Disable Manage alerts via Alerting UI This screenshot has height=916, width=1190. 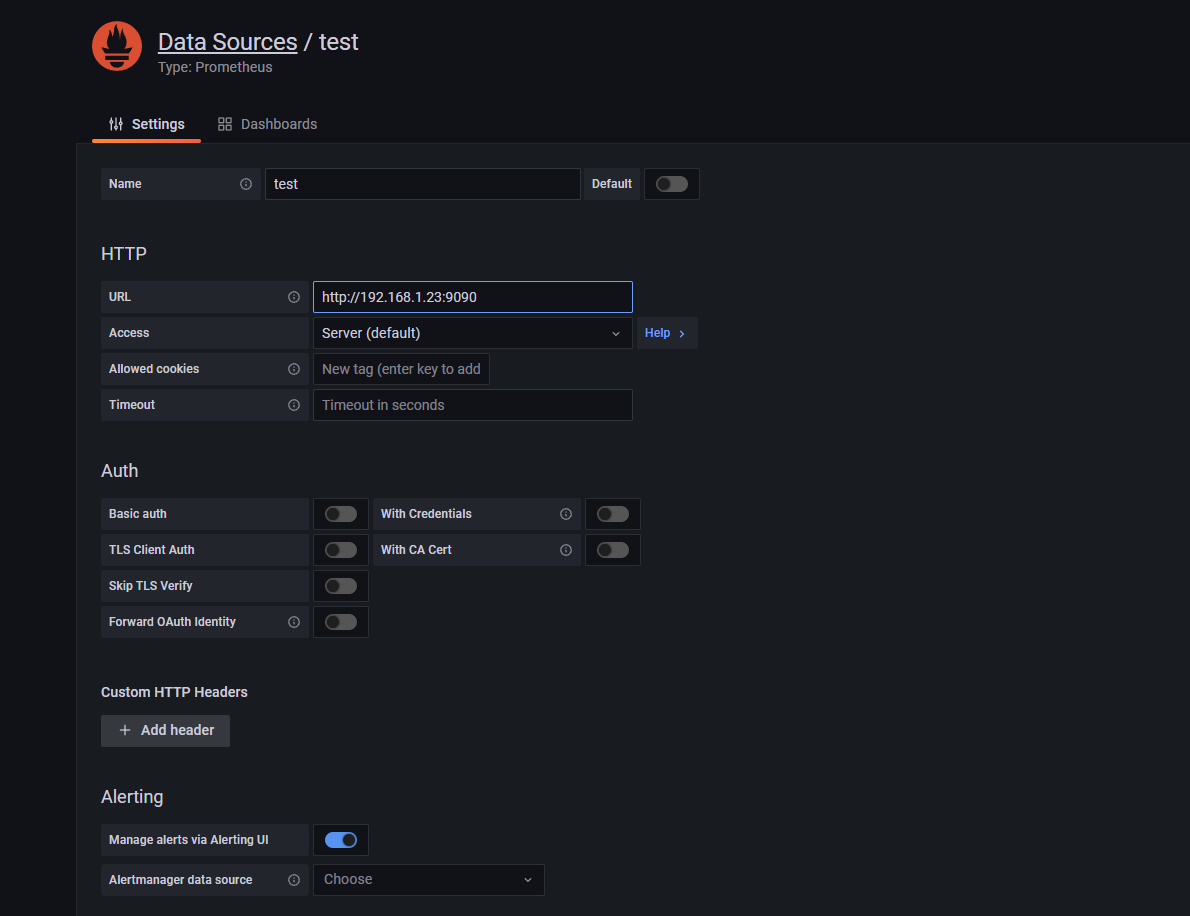click(340, 840)
